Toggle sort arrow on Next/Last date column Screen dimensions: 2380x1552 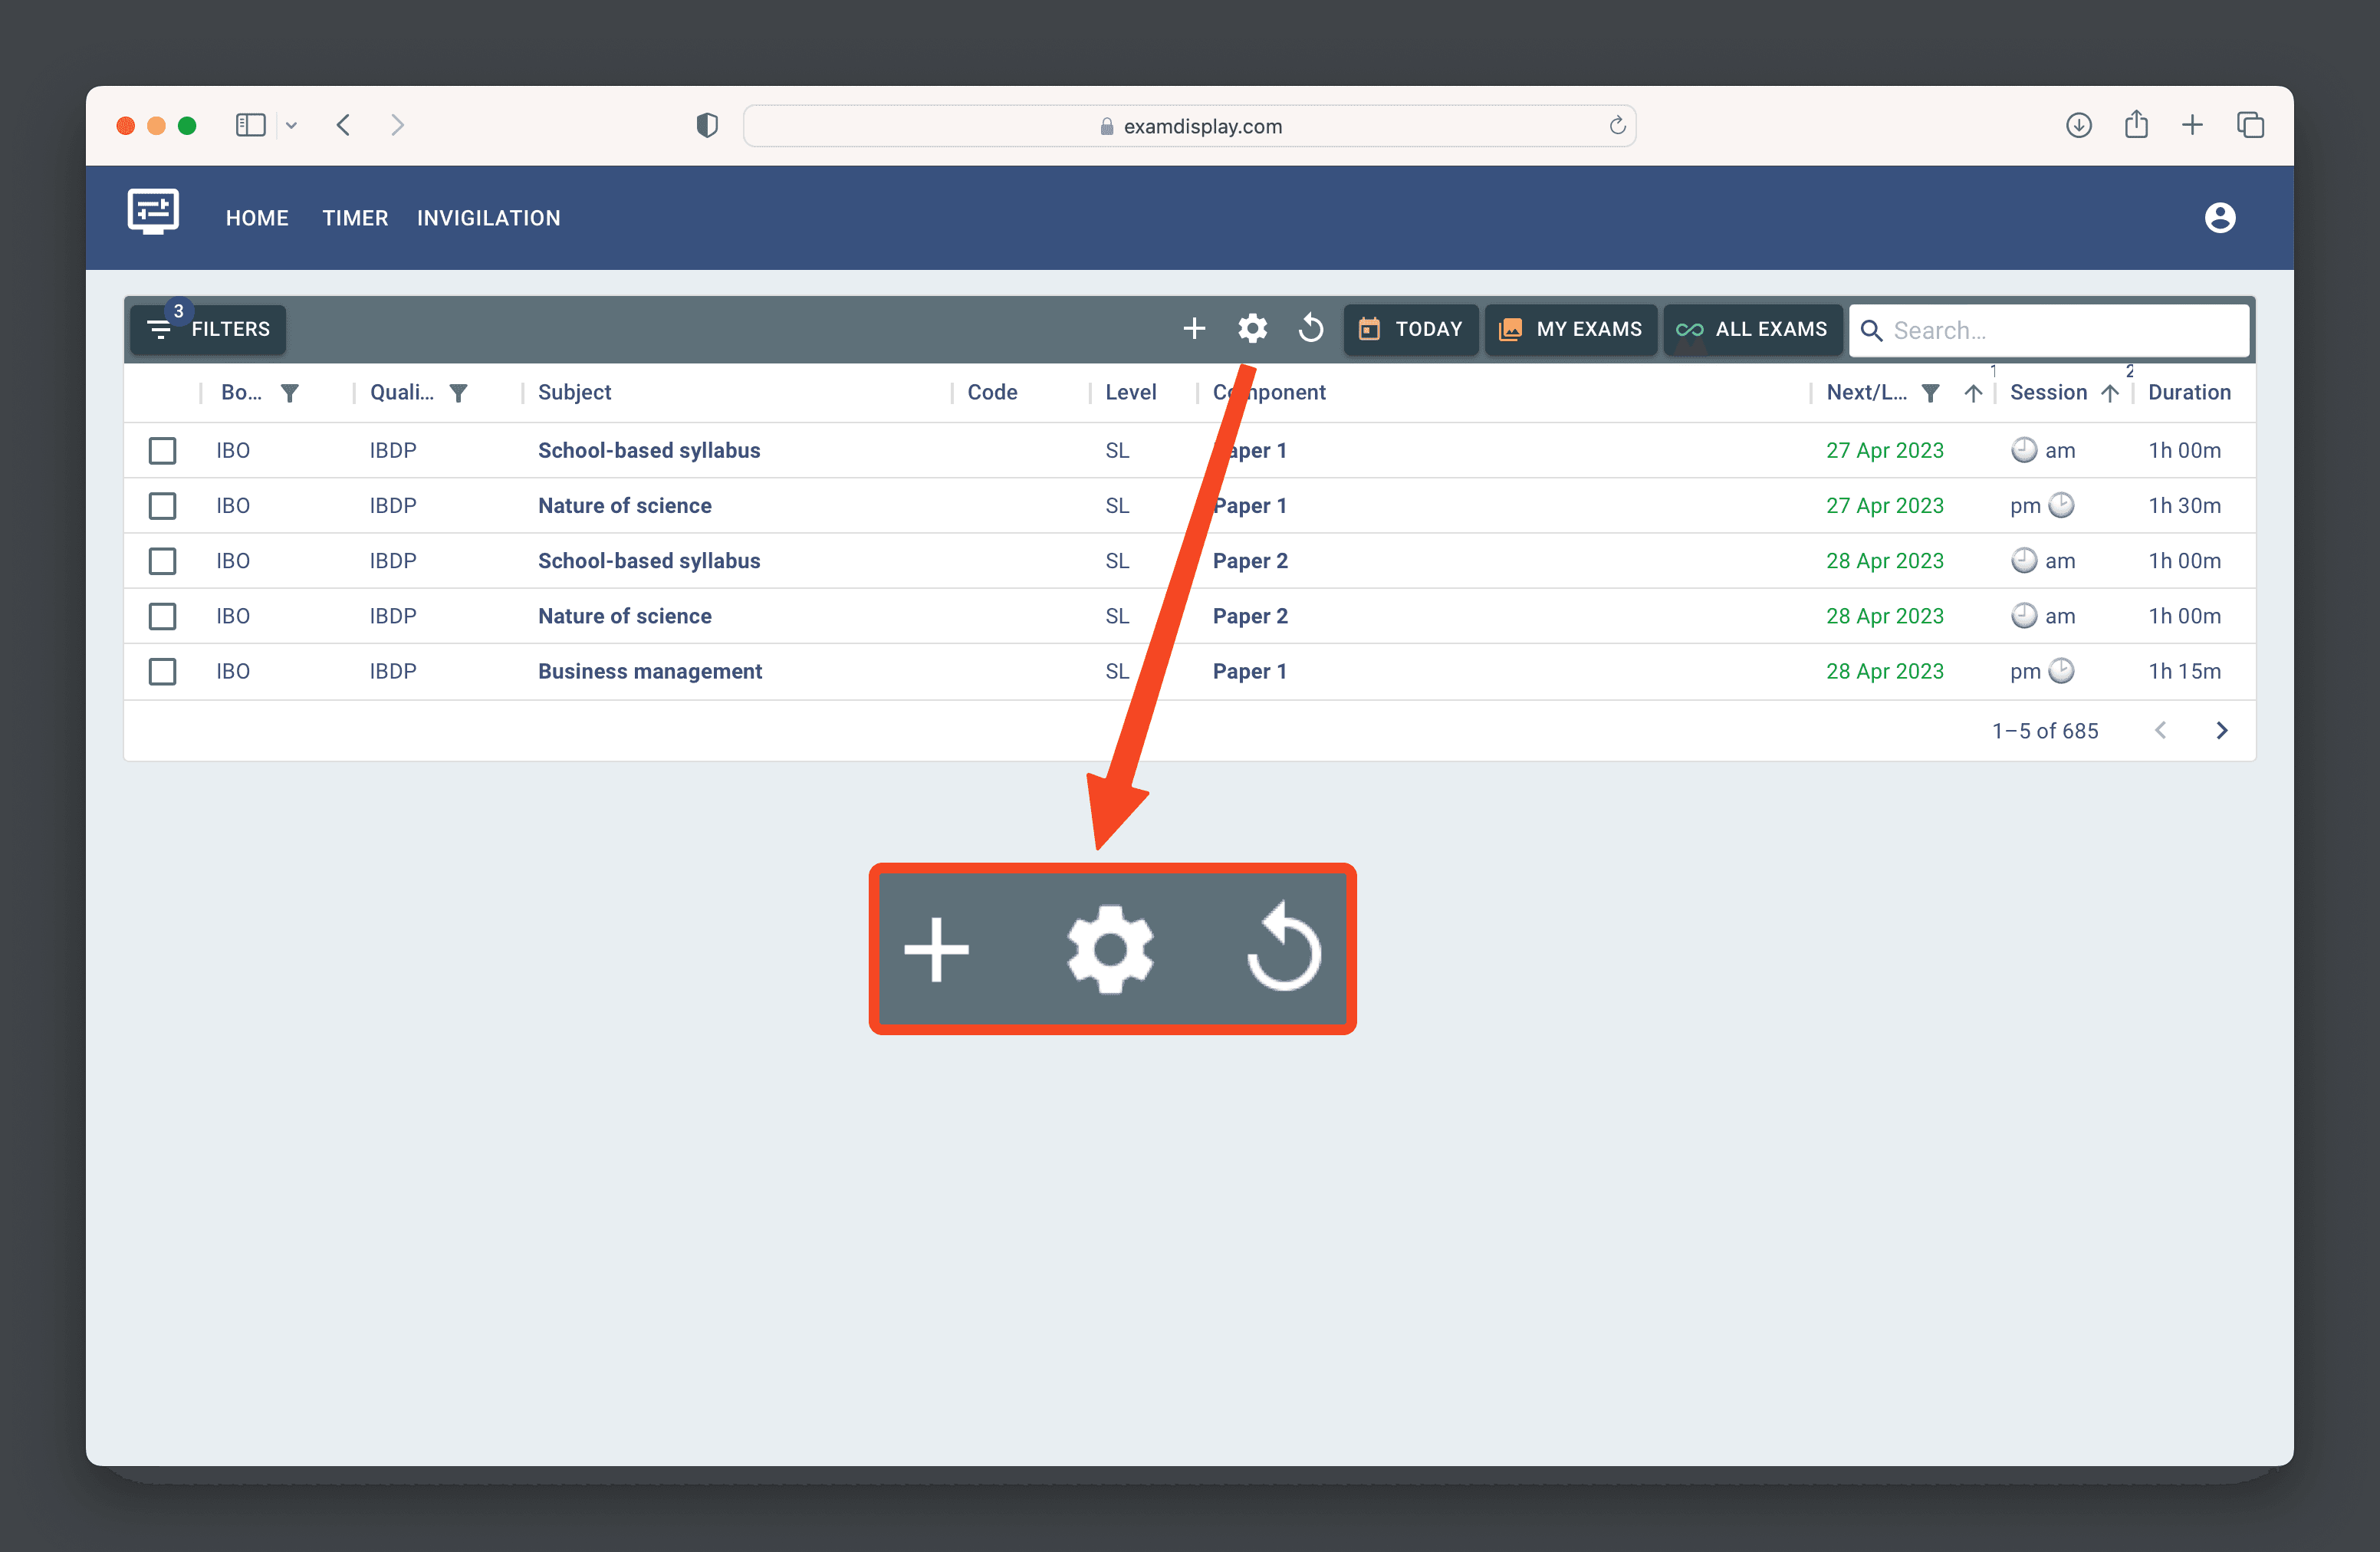(1972, 393)
